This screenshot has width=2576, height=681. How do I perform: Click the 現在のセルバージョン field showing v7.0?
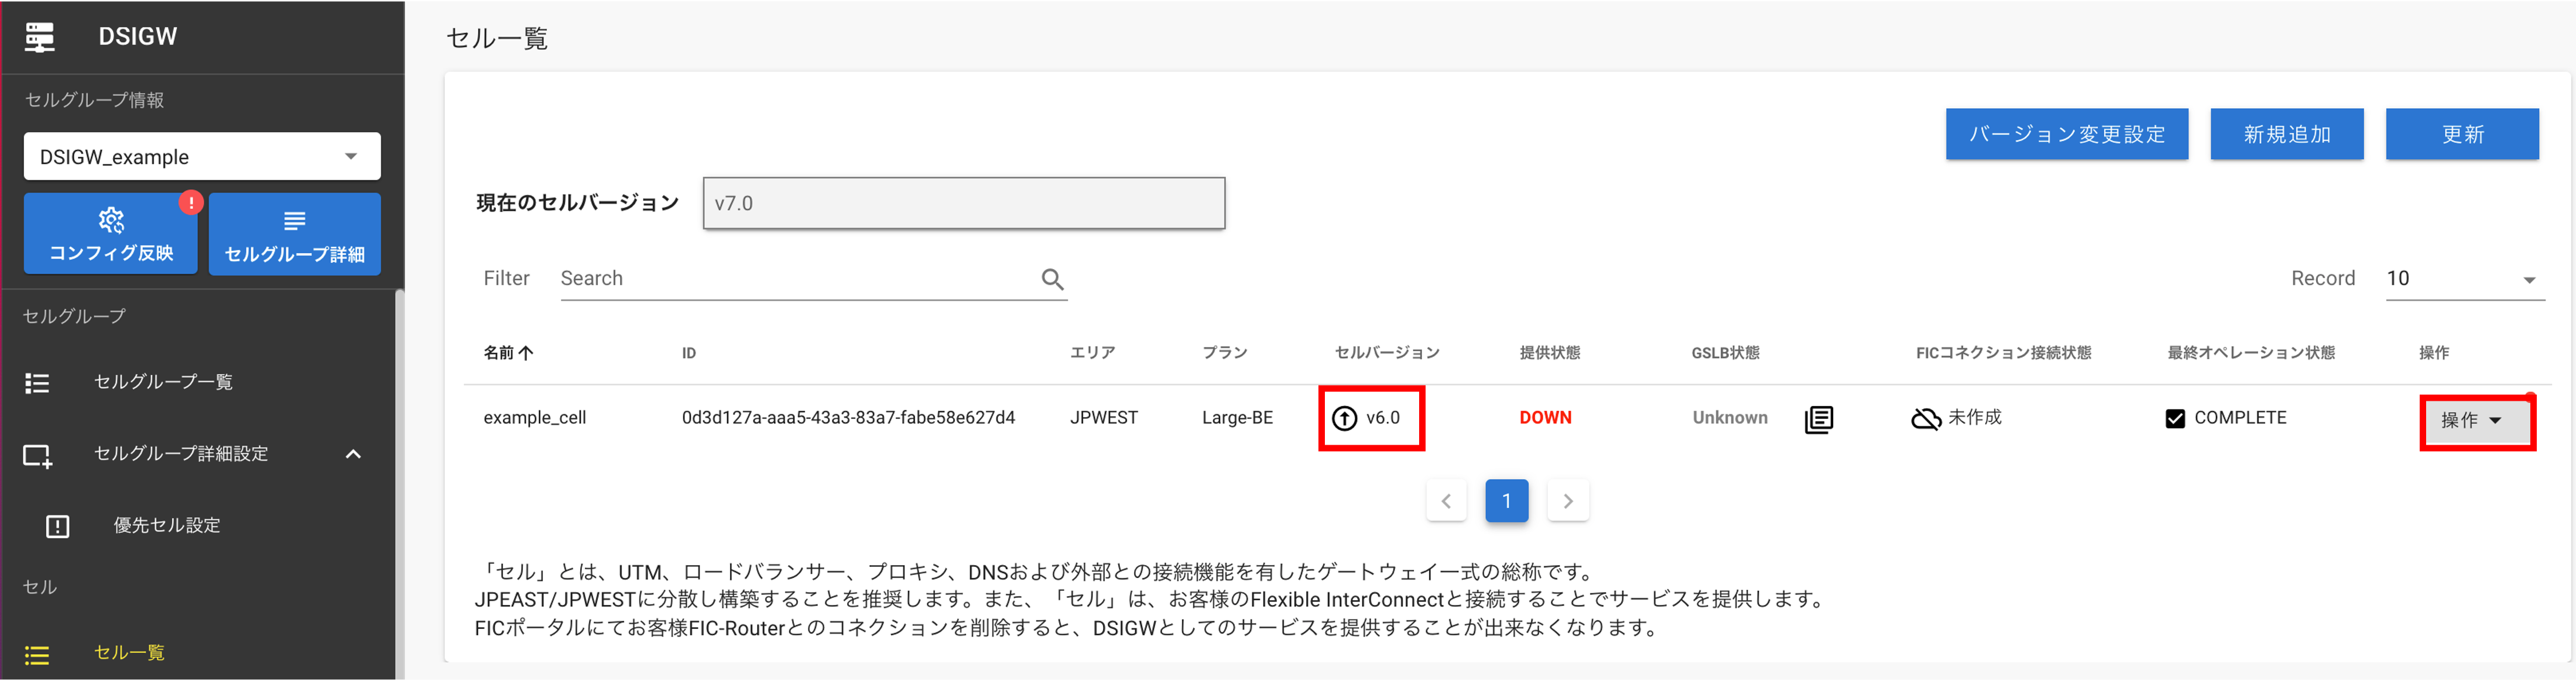964,204
